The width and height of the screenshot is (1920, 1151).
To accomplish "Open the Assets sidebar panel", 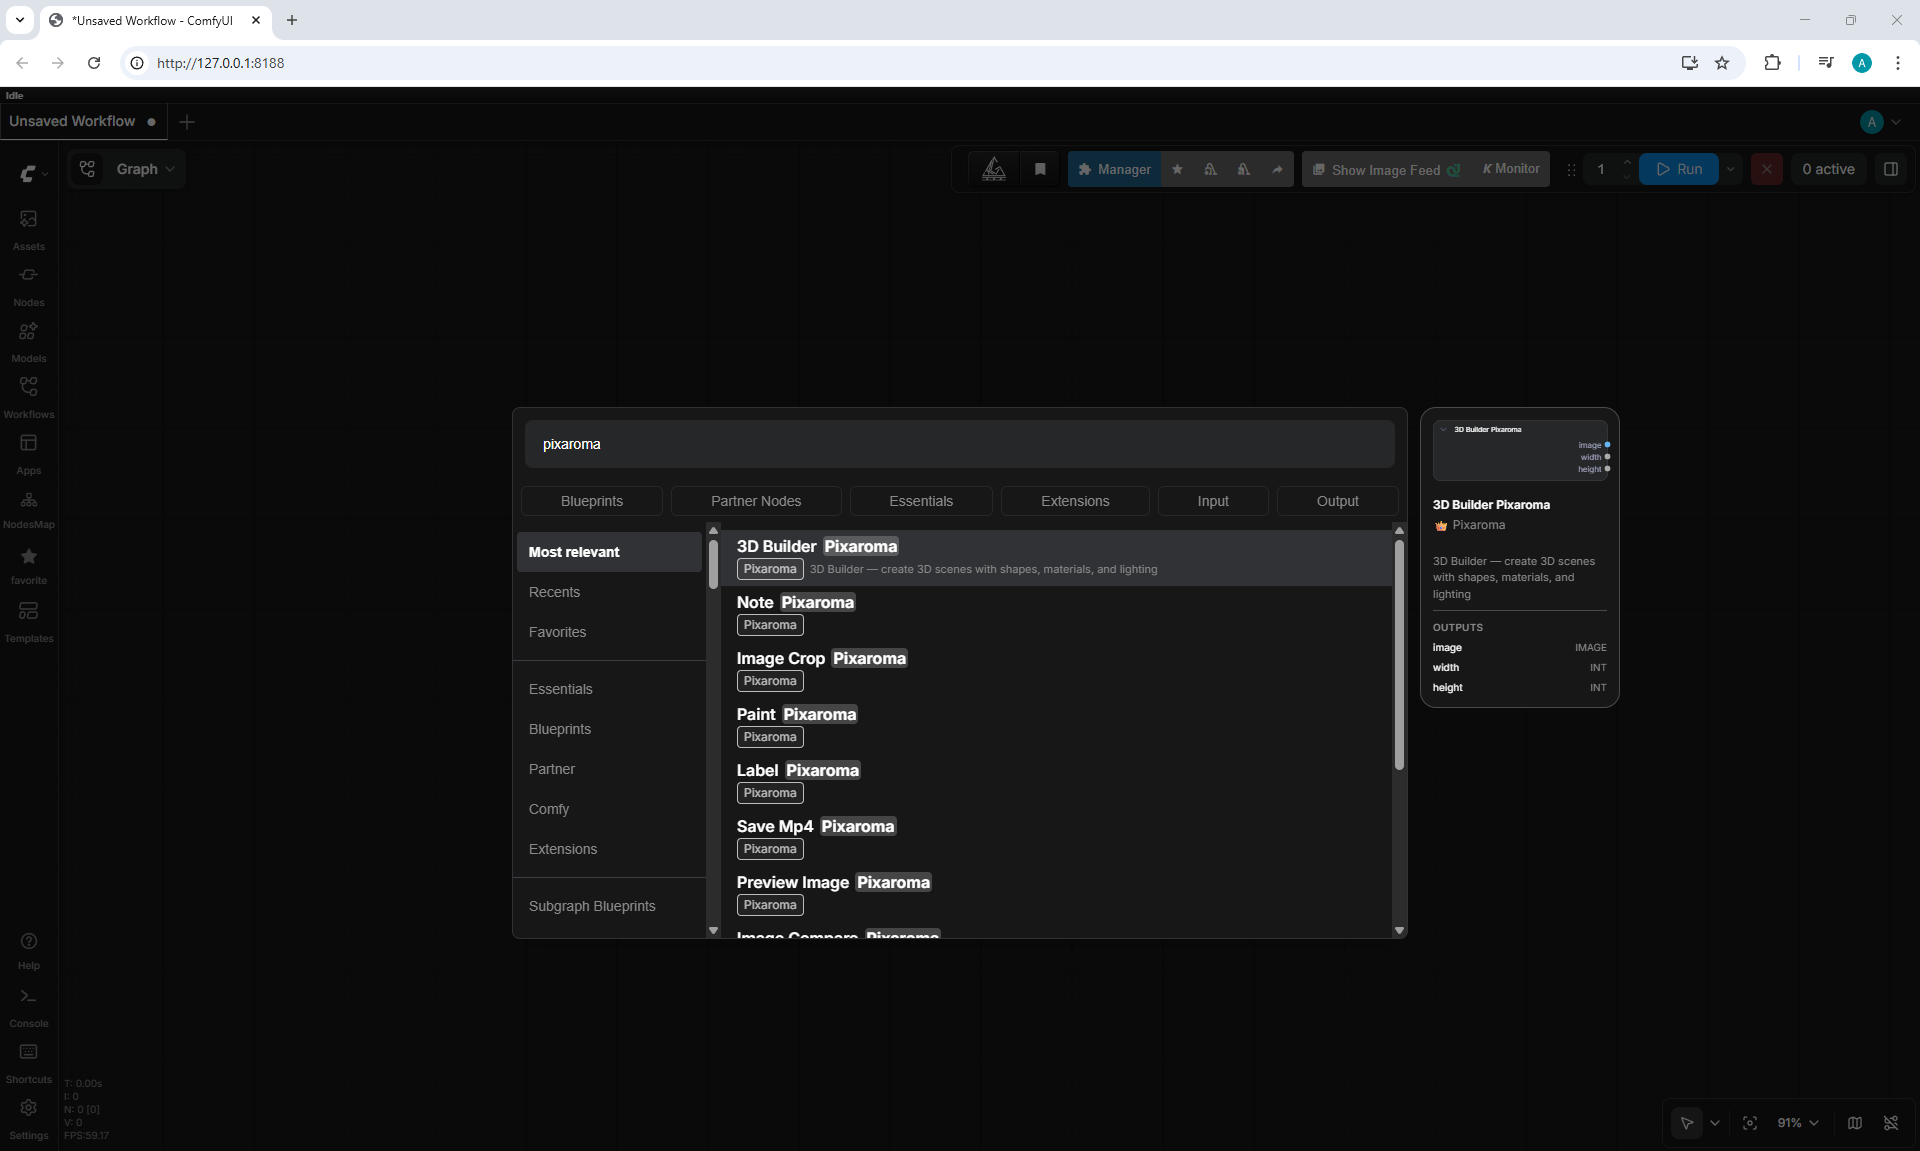I will [x=28, y=229].
